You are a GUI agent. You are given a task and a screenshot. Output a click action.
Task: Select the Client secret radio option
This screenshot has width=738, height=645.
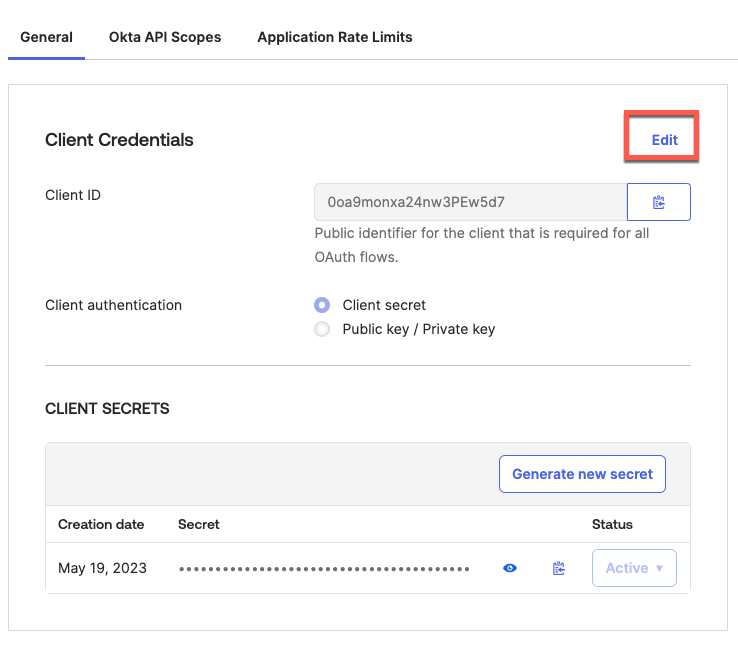click(322, 305)
